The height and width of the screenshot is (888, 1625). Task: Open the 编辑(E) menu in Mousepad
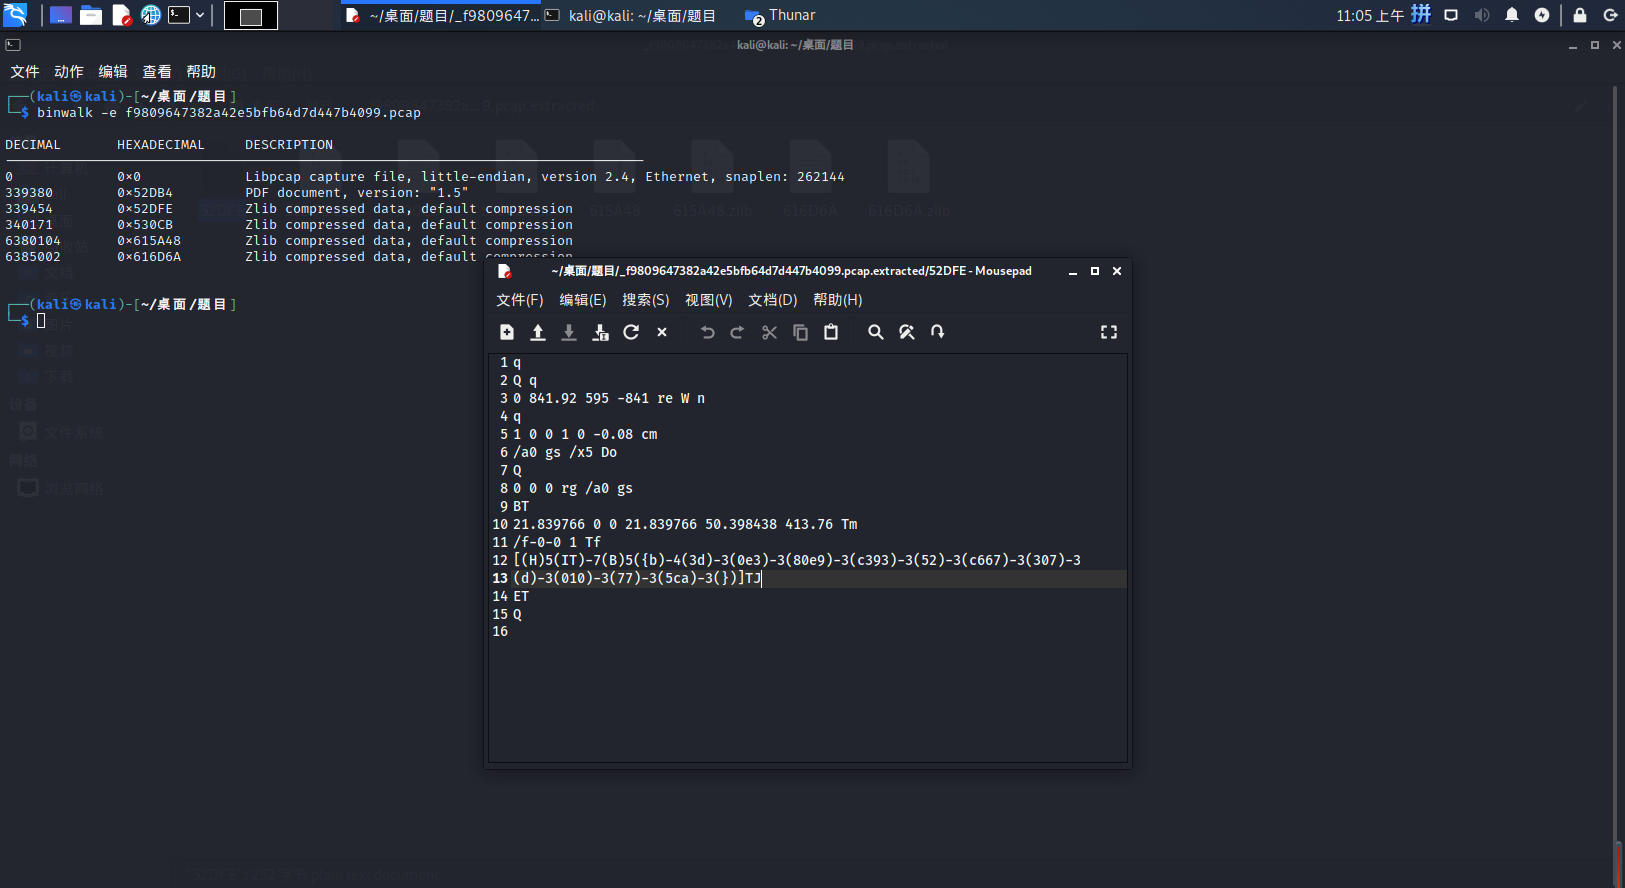coord(583,300)
